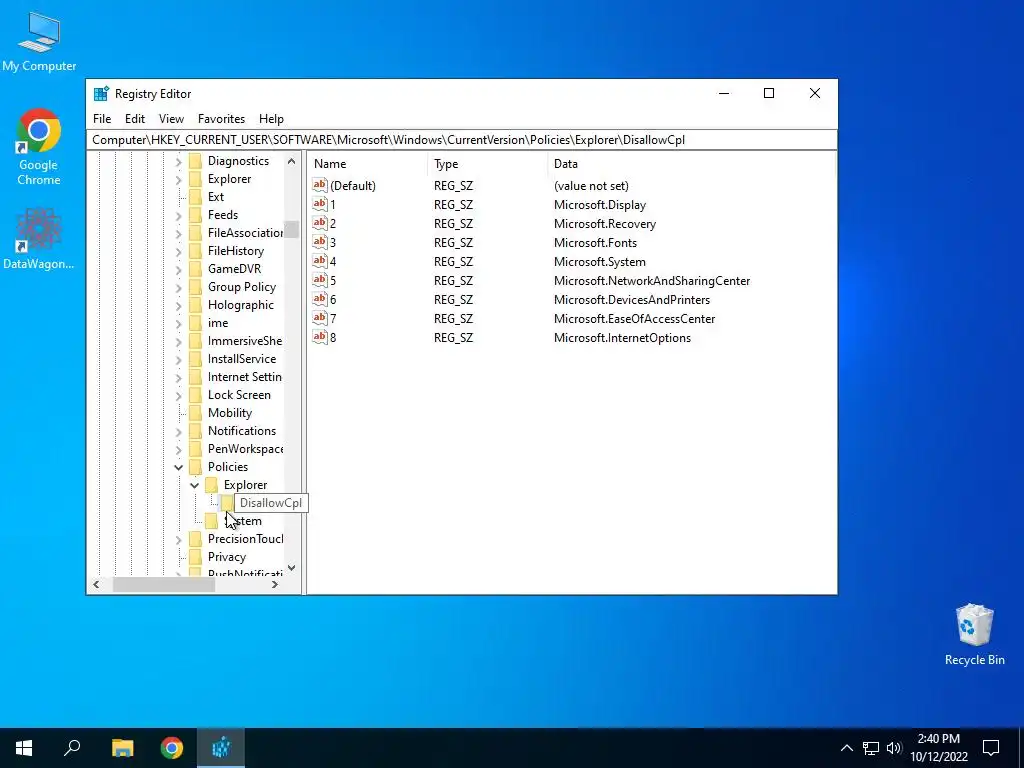This screenshot has width=1024, height=768.
Task: Click the tree vertical scrollbar down arrow
Action: tap(291, 568)
